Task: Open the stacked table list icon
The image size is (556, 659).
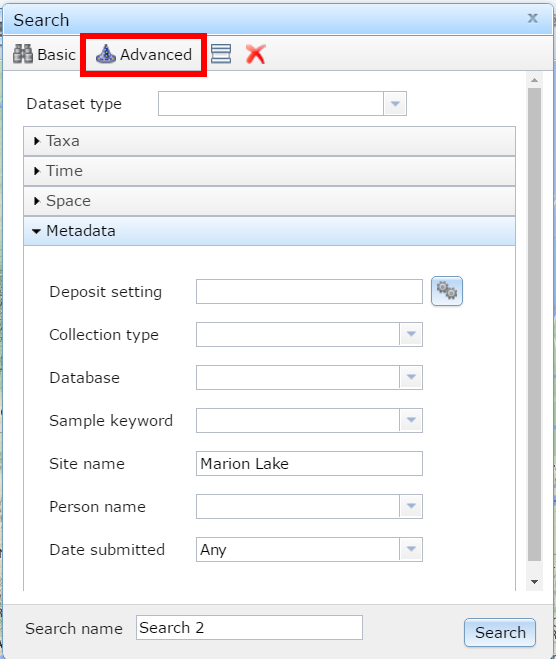Action: (221, 54)
